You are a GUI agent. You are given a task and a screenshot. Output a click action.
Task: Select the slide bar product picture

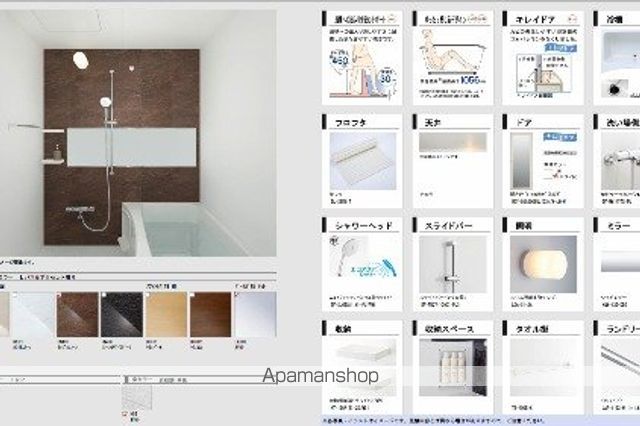tap(453, 264)
